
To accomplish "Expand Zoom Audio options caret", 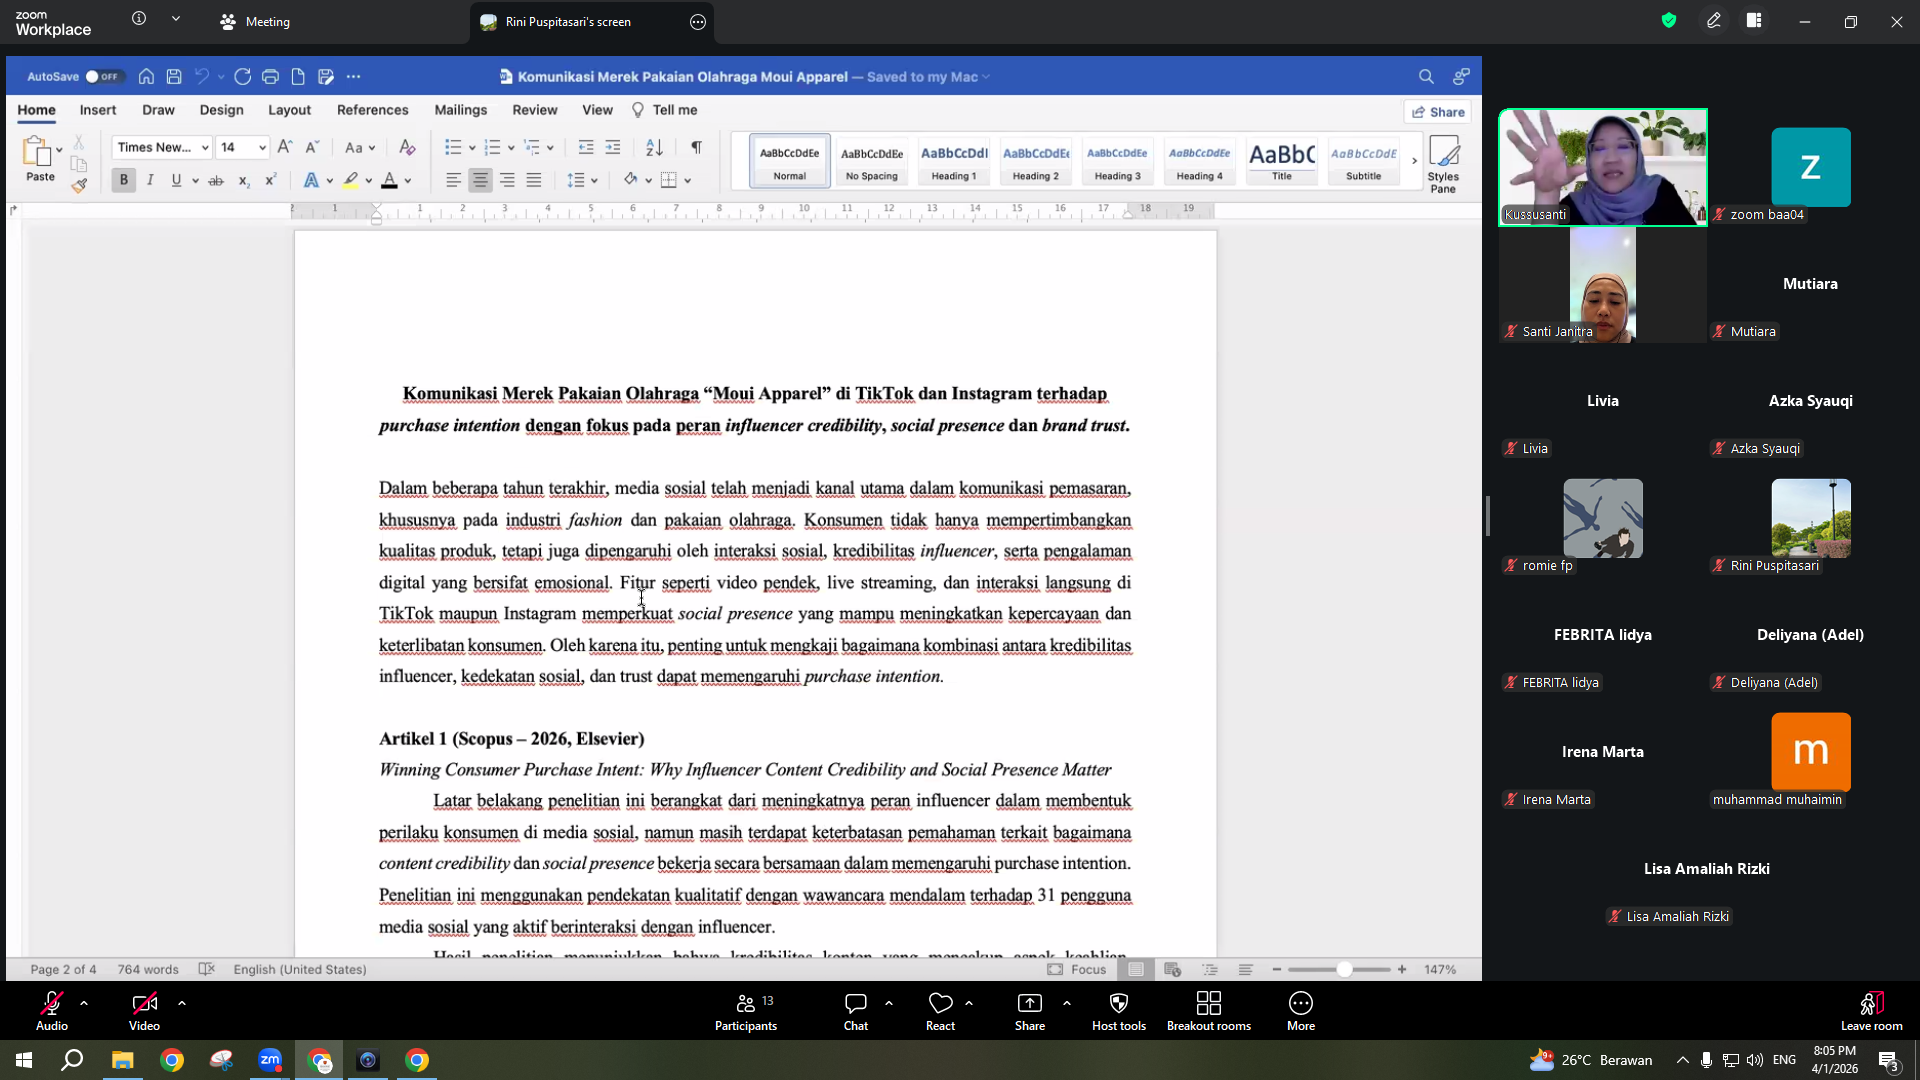I will tap(84, 1002).
